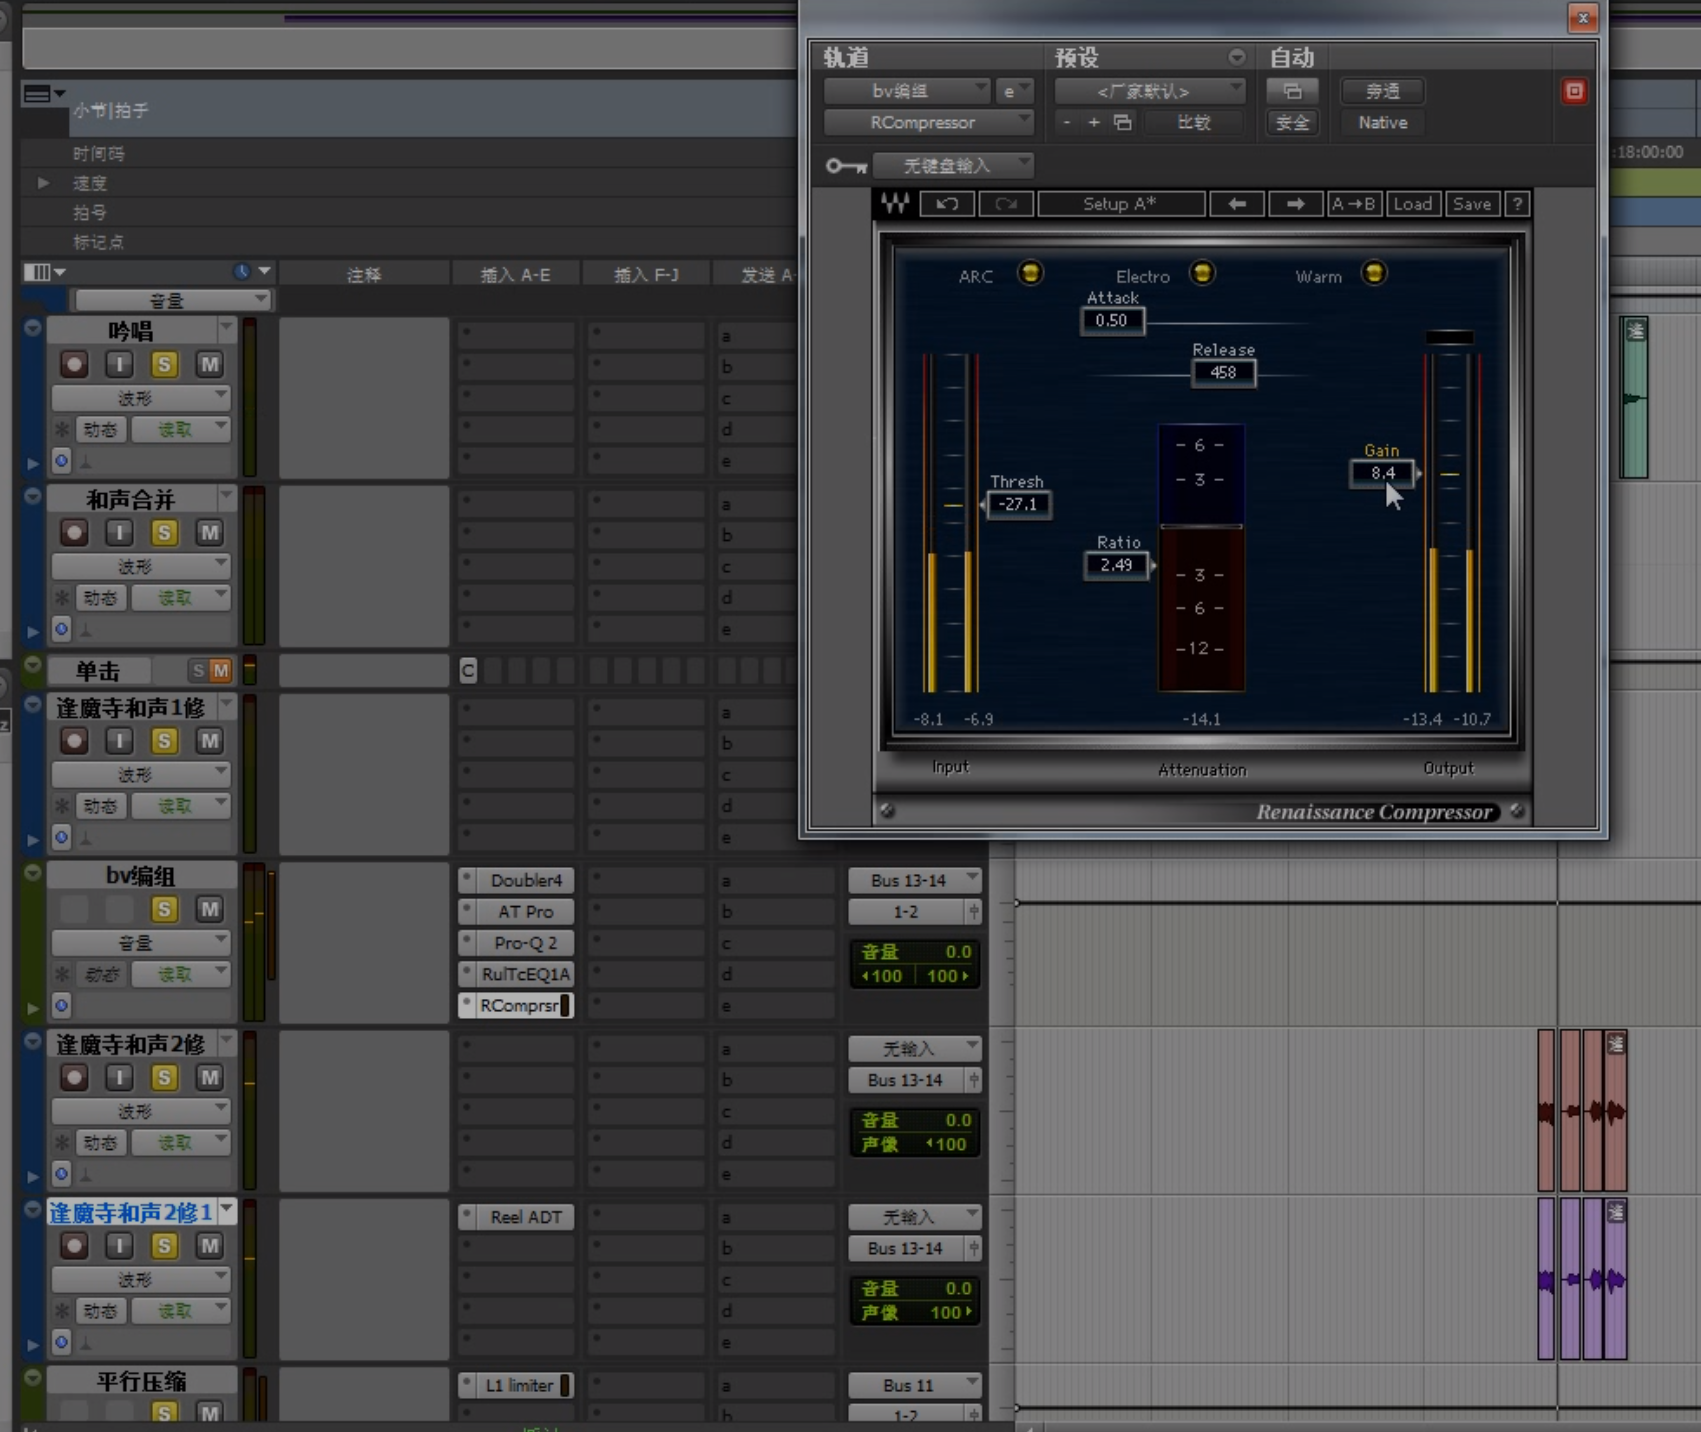Click the undo arrow in Waves toolbar
This screenshot has height=1432, width=1701.
point(946,204)
